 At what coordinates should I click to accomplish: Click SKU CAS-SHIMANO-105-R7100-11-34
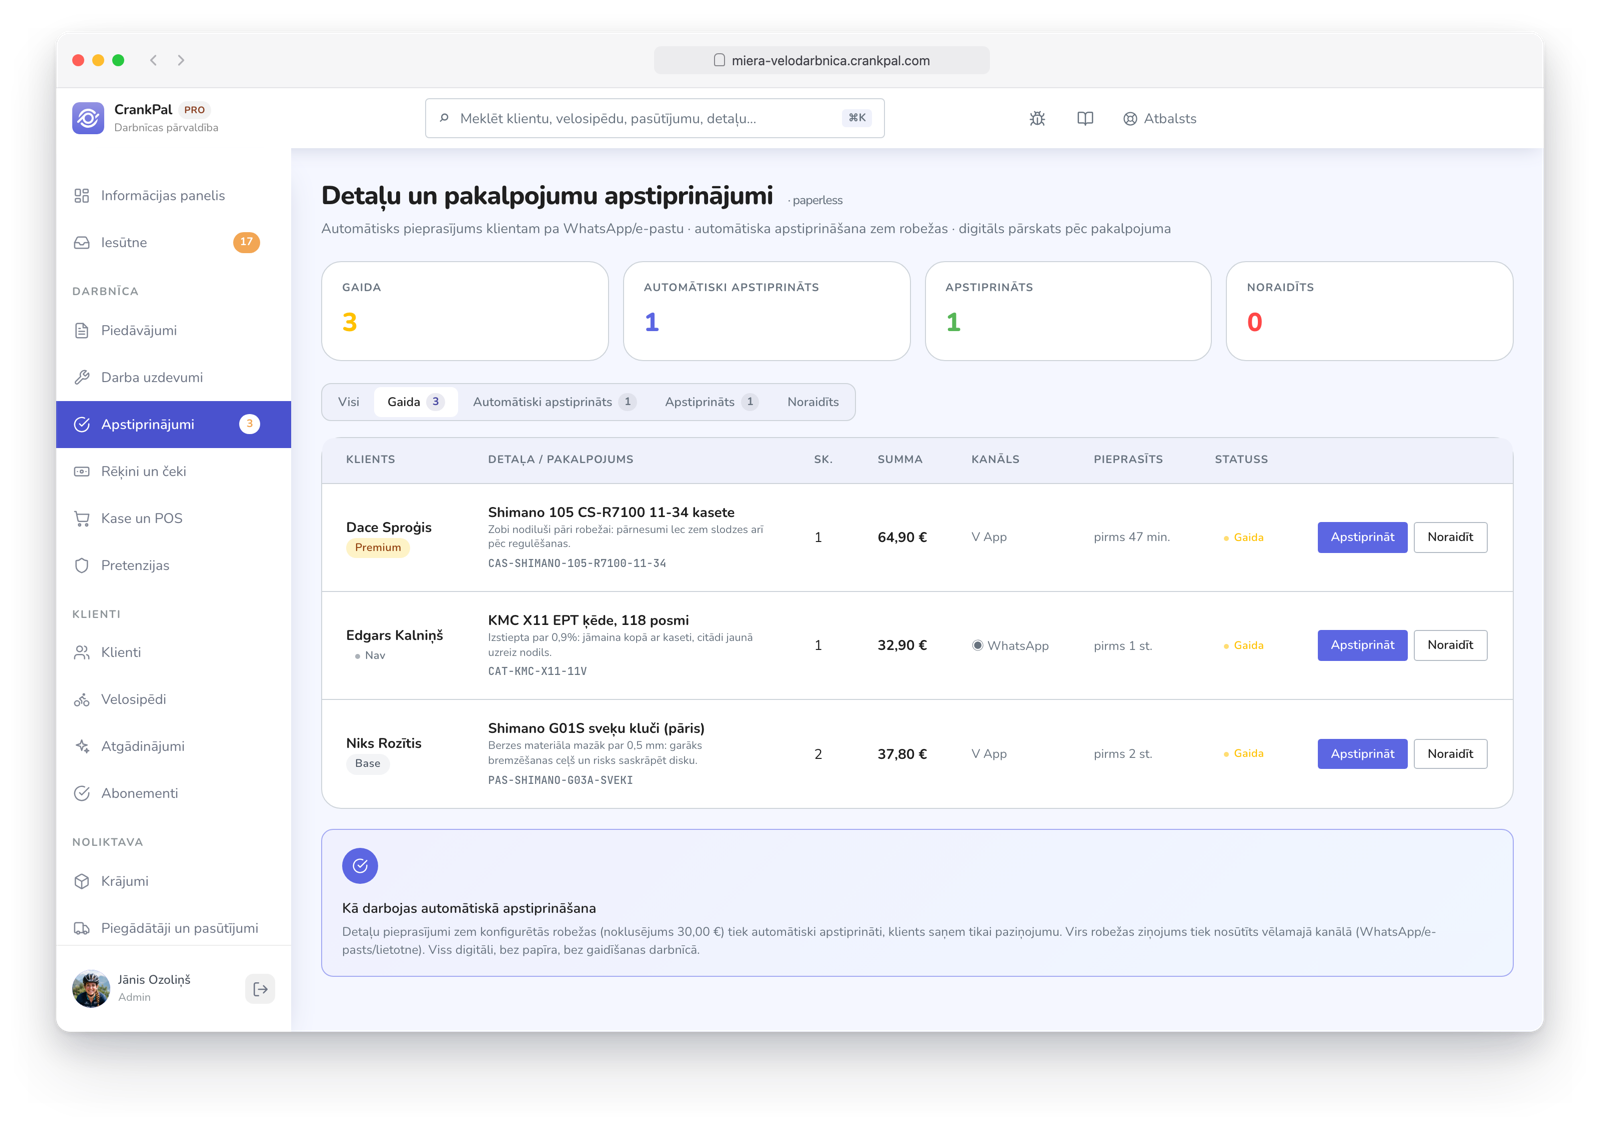pyautogui.click(x=577, y=564)
